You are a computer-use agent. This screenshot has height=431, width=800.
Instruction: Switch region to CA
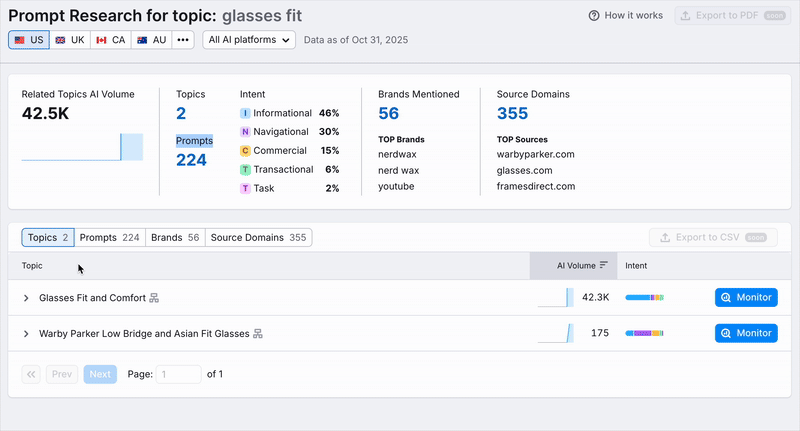[110, 40]
